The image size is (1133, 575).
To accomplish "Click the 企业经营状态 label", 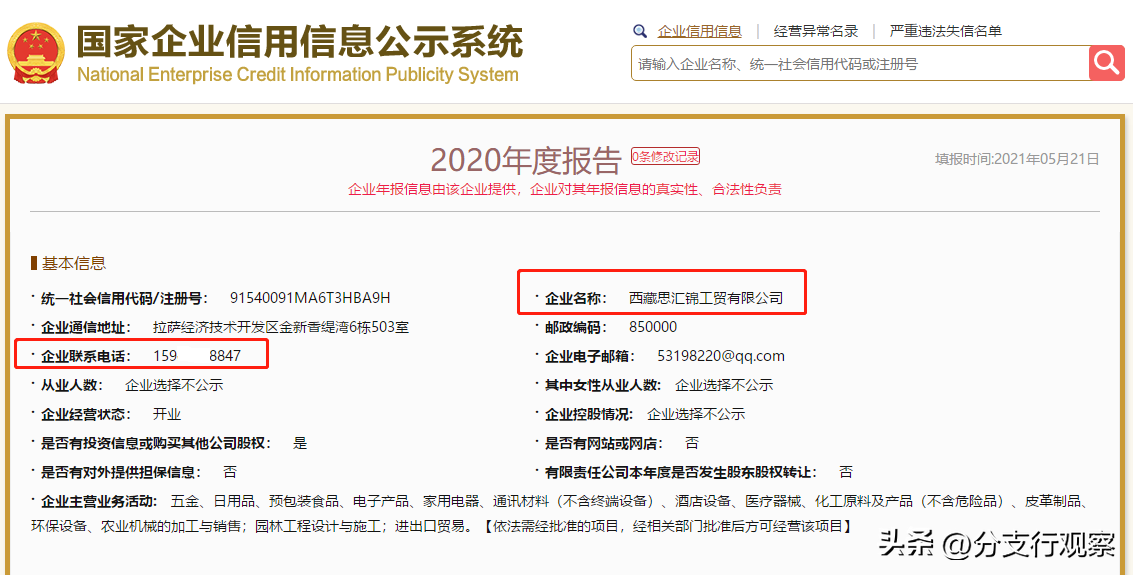I will (x=87, y=415).
